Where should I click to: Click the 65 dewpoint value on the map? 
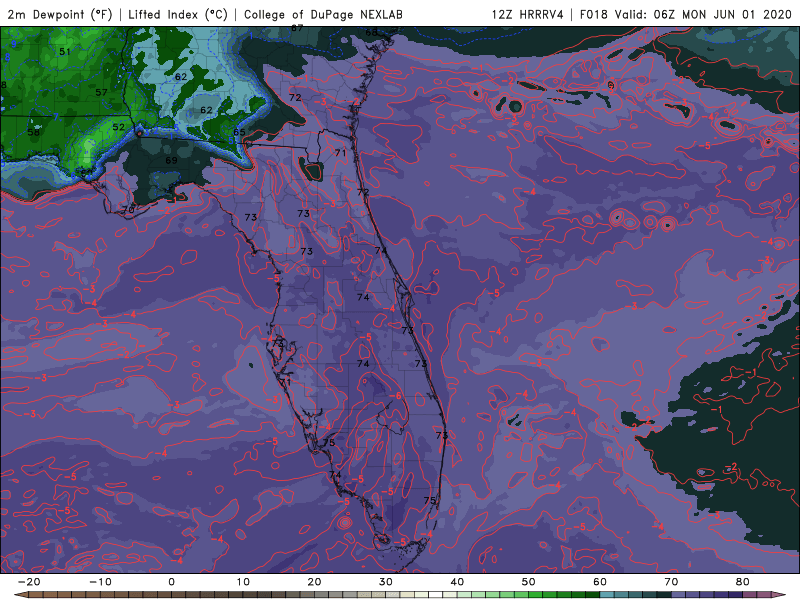point(239,132)
